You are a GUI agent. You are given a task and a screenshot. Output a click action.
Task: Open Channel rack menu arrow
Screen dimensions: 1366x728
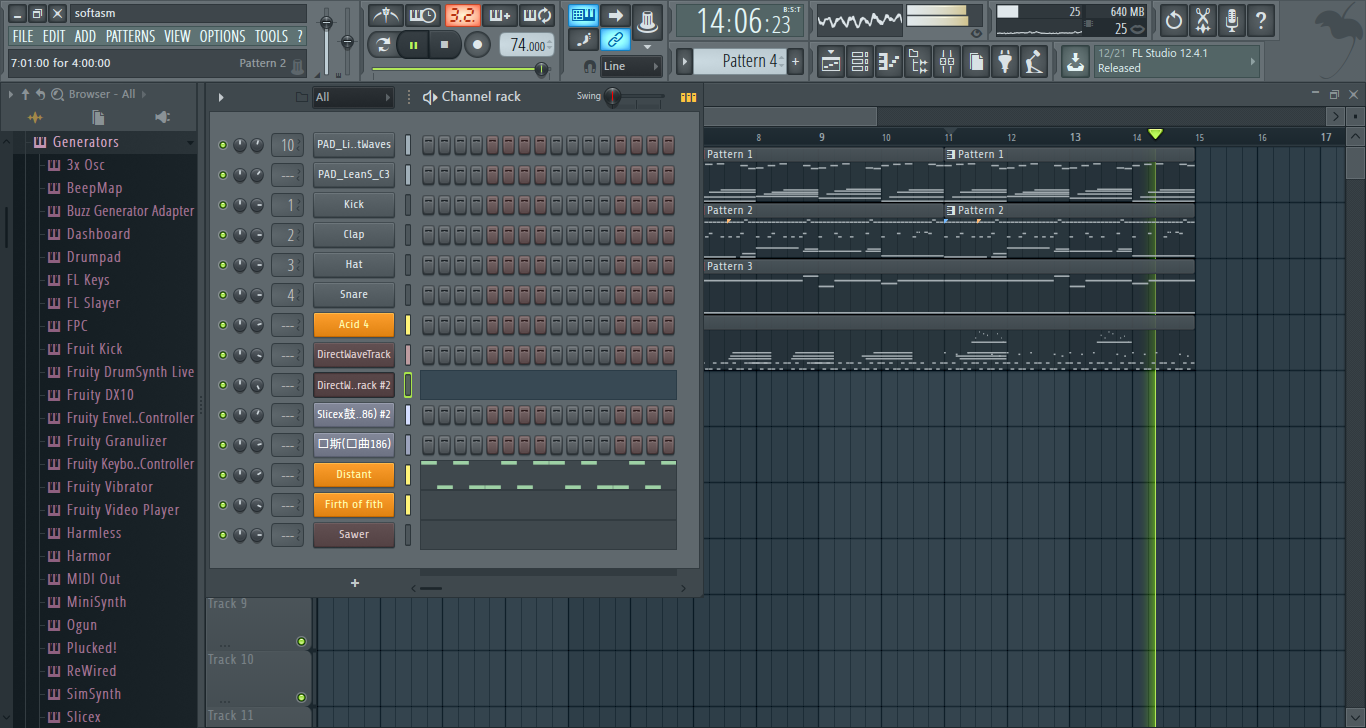[221, 97]
